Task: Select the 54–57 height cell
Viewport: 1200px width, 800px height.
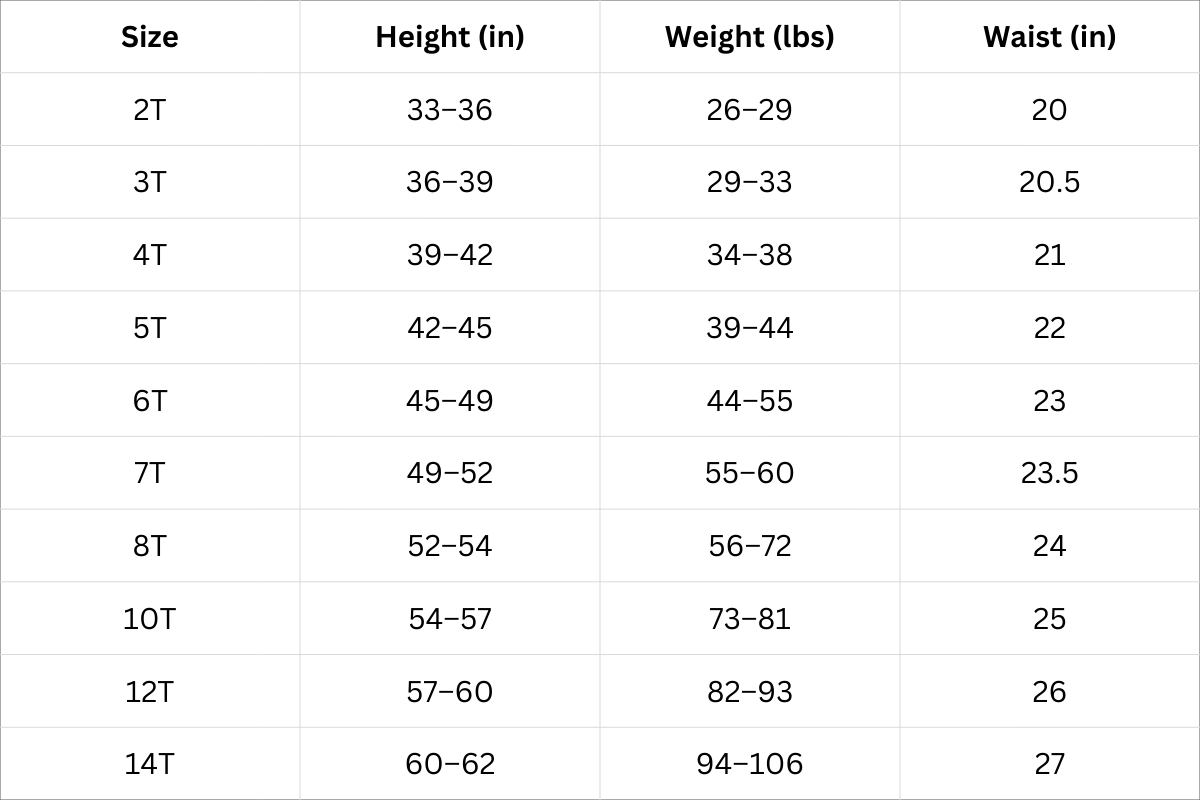Action: pyautogui.click(x=450, y=619)
